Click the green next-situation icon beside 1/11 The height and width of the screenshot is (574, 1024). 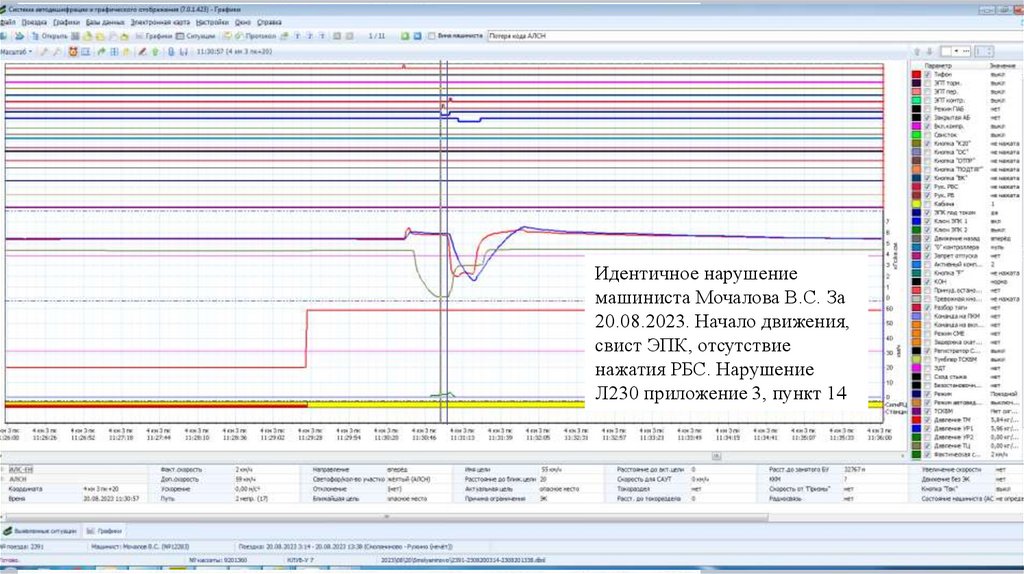tap(404, 36)
